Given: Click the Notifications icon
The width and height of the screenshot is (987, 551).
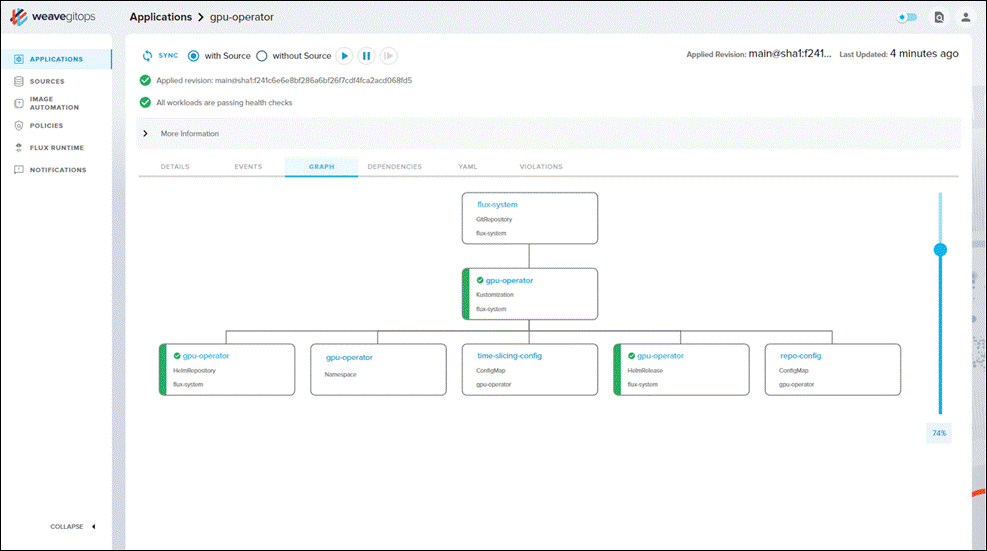Looking at the screenshot, I should click(19, 170).
